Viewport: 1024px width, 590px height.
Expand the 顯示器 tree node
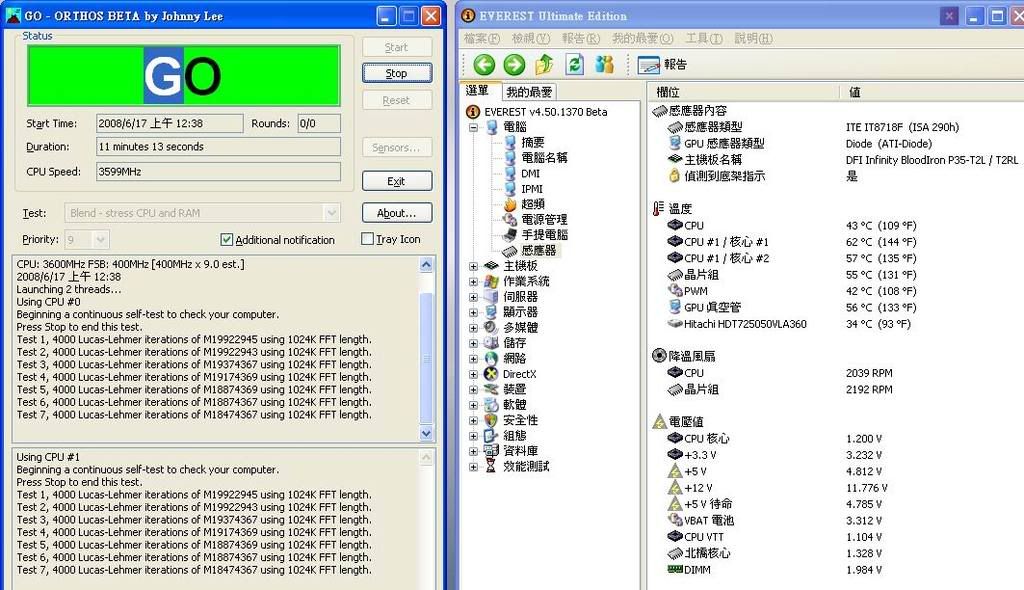point(473,312)
